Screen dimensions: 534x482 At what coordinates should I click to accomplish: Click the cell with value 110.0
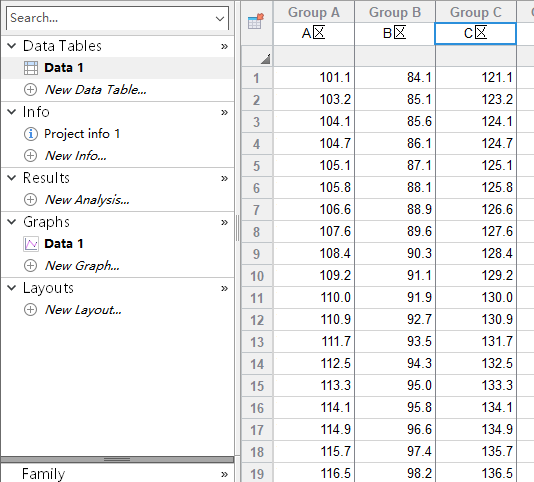pos(314,298)
